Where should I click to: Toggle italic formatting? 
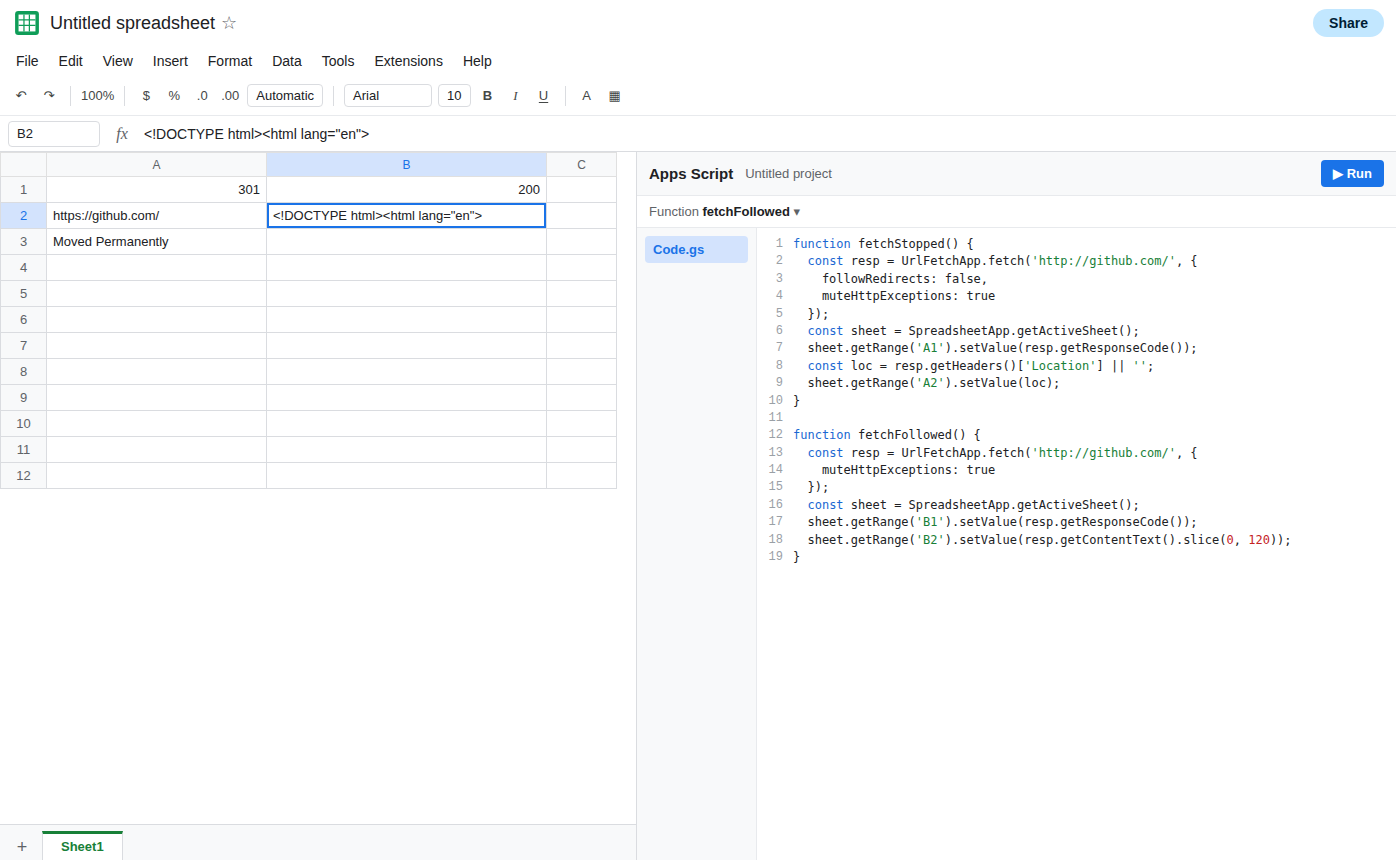516,96
